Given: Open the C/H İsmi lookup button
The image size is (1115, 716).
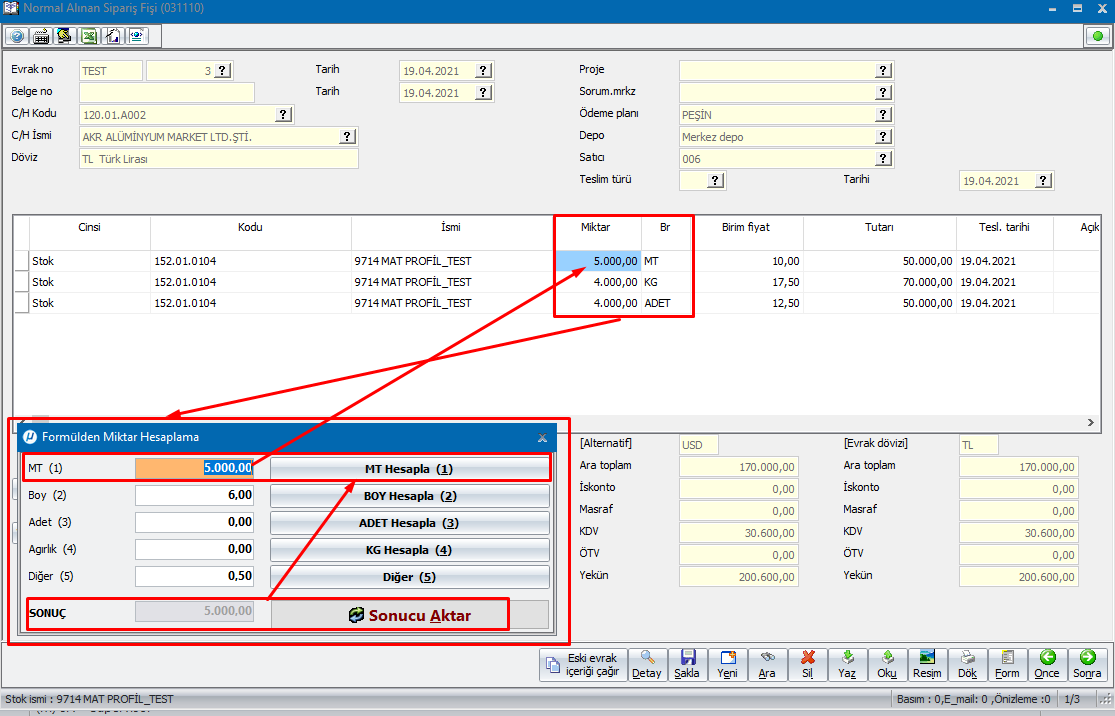Looking at the screenshot, I should 348,137.
